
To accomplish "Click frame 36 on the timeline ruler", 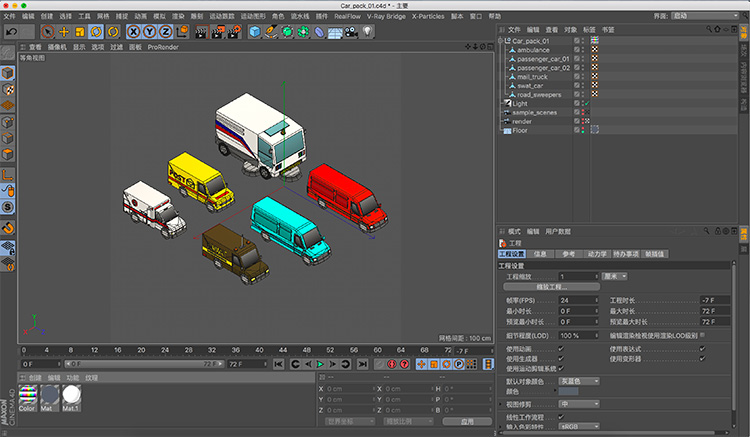I will coord(235,350).
